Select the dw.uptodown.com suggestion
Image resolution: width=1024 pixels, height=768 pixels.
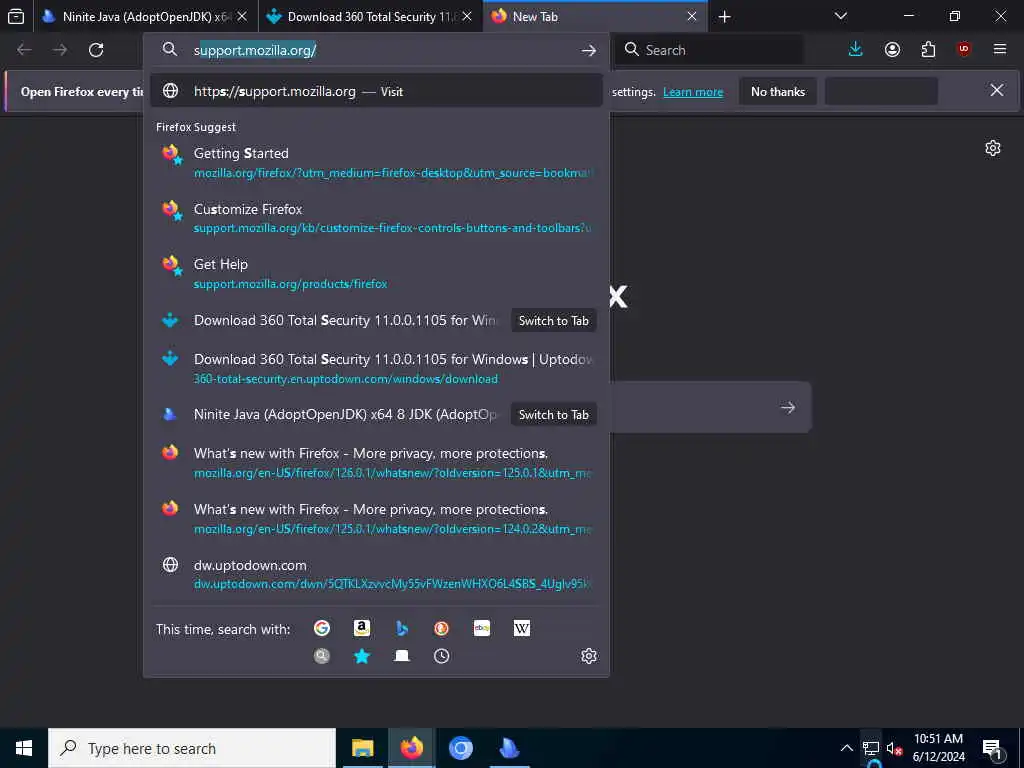376,573
